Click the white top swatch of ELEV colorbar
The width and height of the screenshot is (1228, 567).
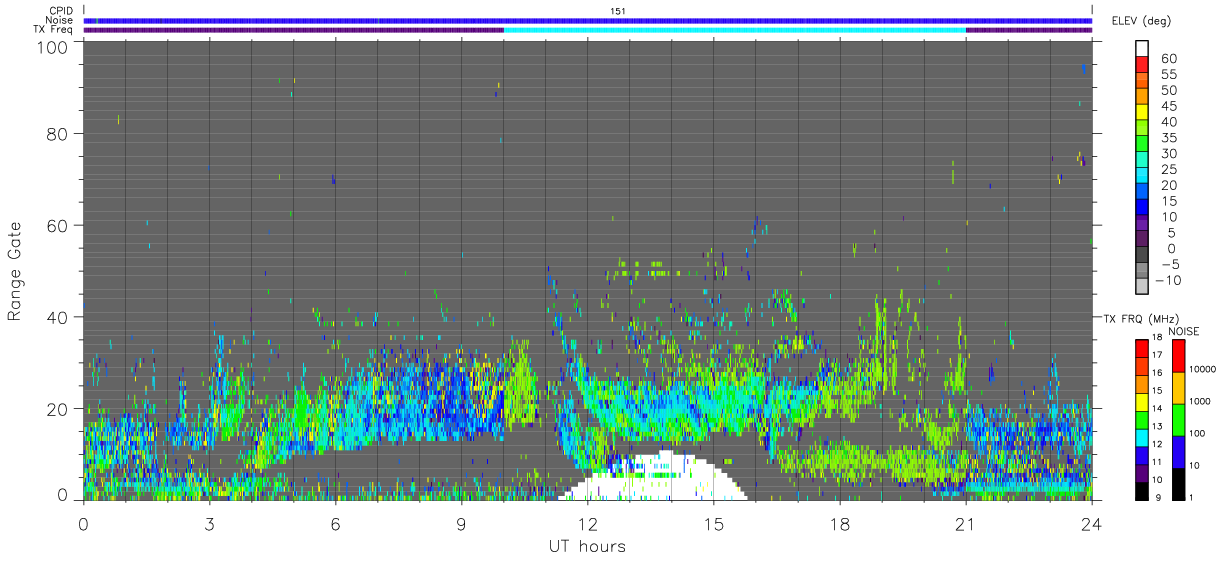coord(1142,50)
